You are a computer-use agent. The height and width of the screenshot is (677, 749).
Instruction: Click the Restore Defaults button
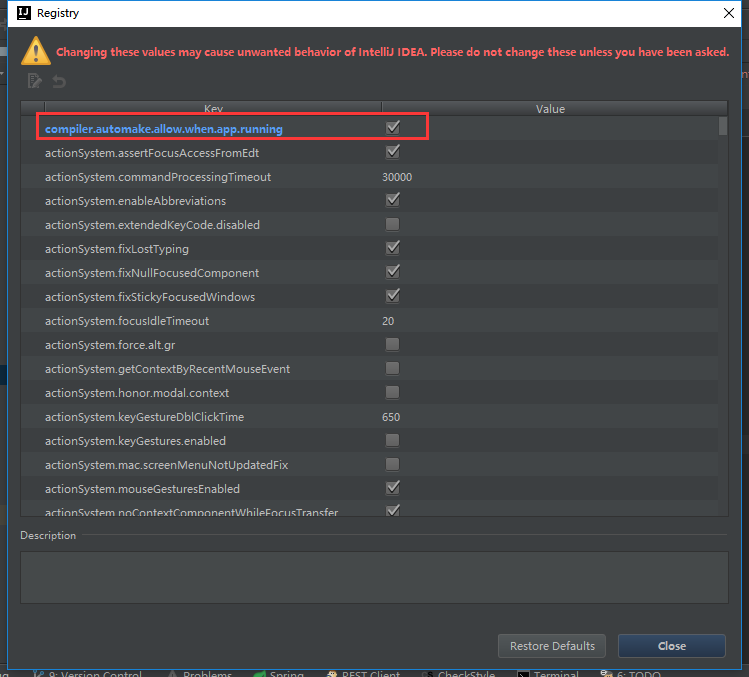pyautogui.click(x=552, y=646)
